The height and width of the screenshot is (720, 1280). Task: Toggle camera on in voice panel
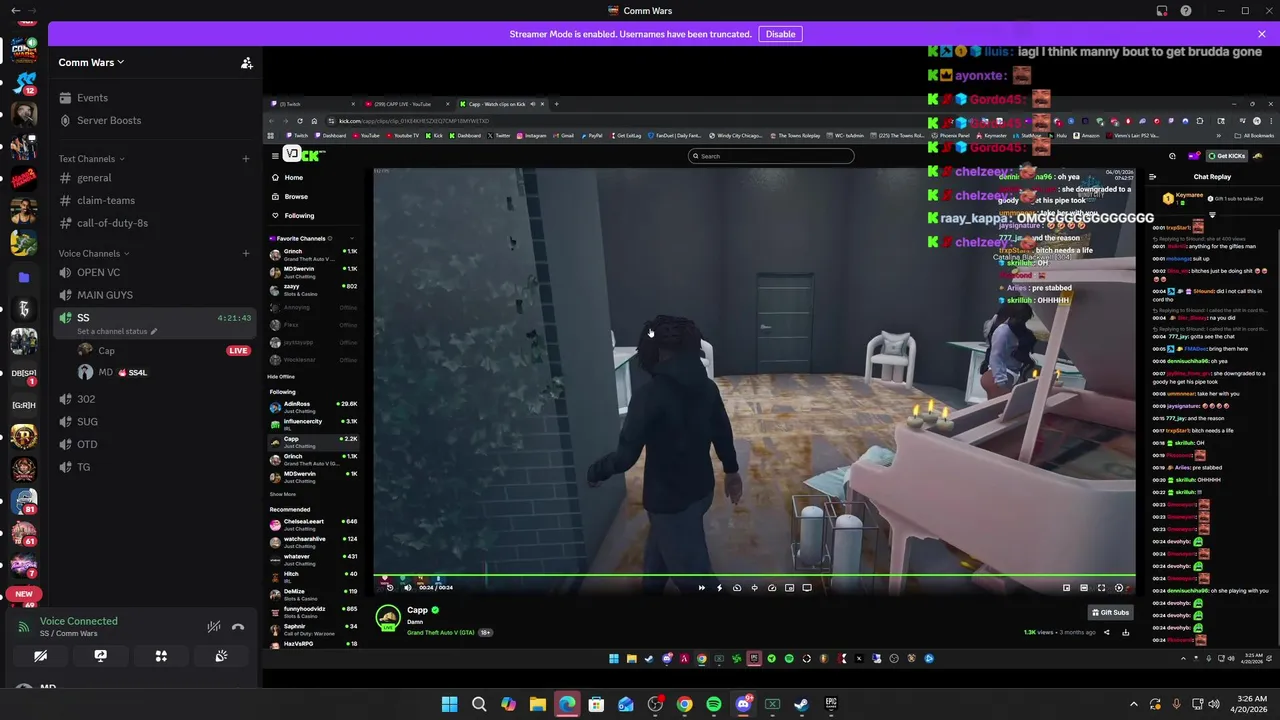point(41,656)
